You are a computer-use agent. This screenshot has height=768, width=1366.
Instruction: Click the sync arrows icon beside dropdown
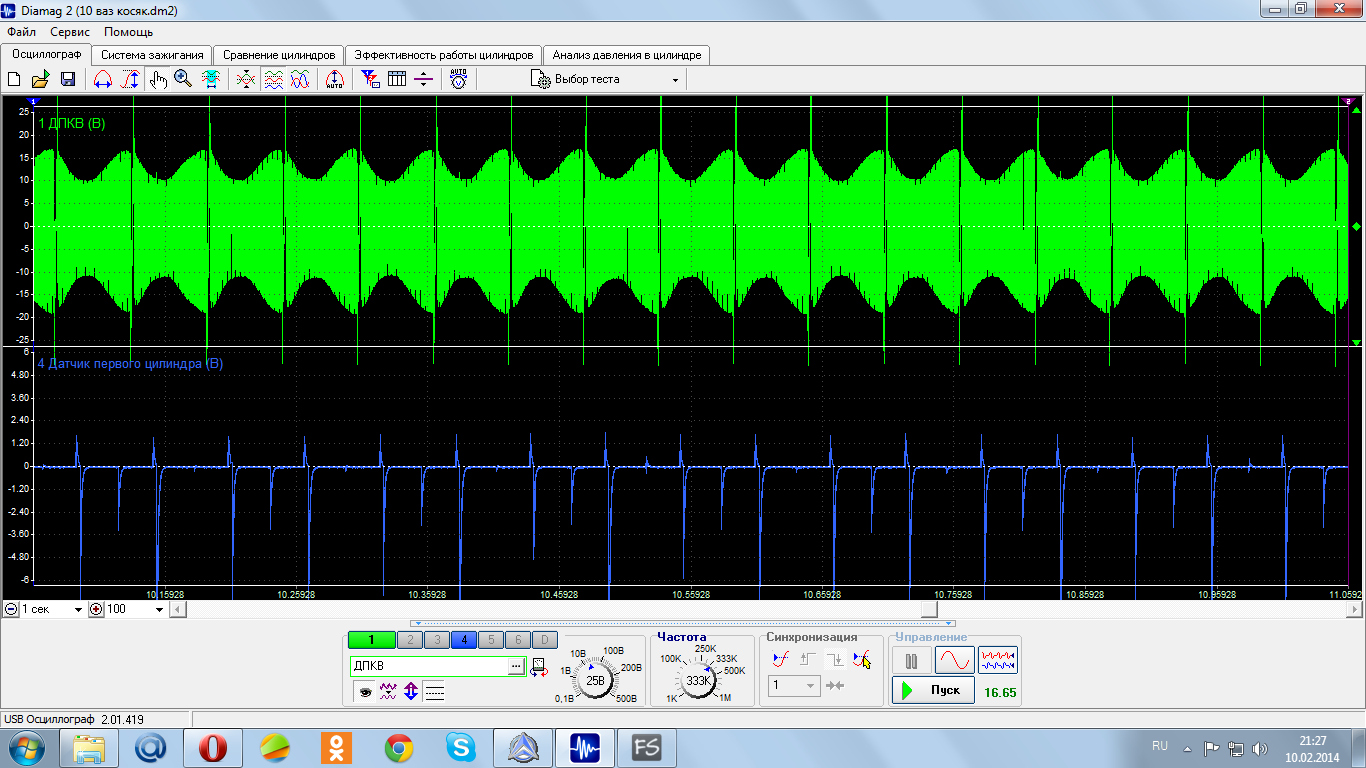[x=836, y=686]
